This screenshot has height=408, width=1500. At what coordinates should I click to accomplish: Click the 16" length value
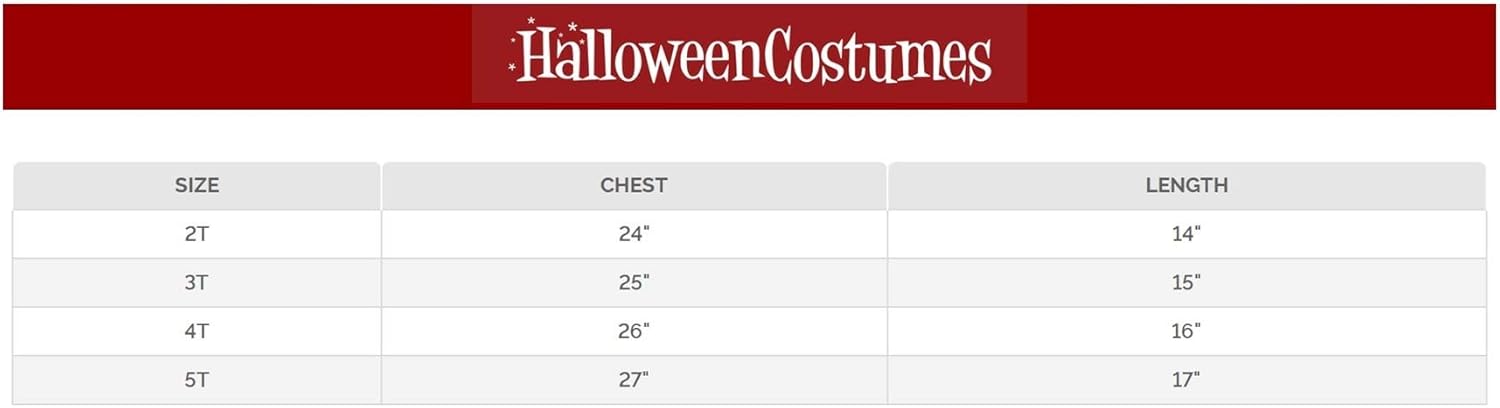1186,331
